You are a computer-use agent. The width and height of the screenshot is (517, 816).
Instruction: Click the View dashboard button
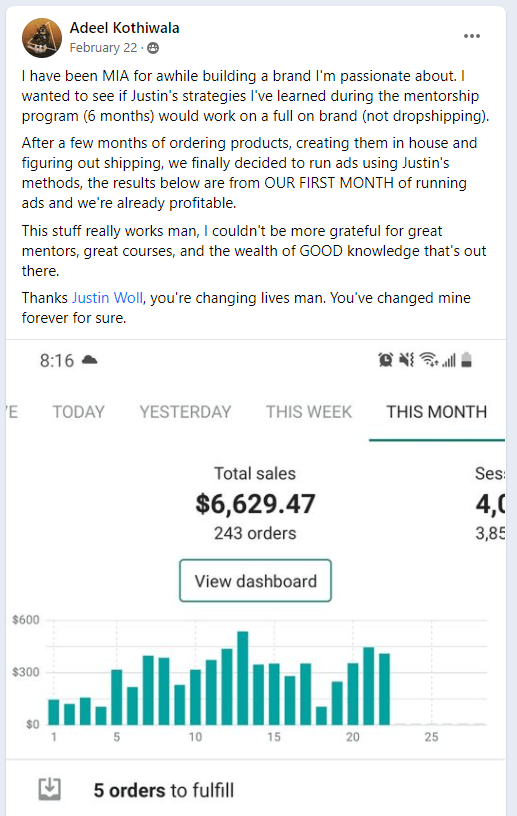pos(256,581)
